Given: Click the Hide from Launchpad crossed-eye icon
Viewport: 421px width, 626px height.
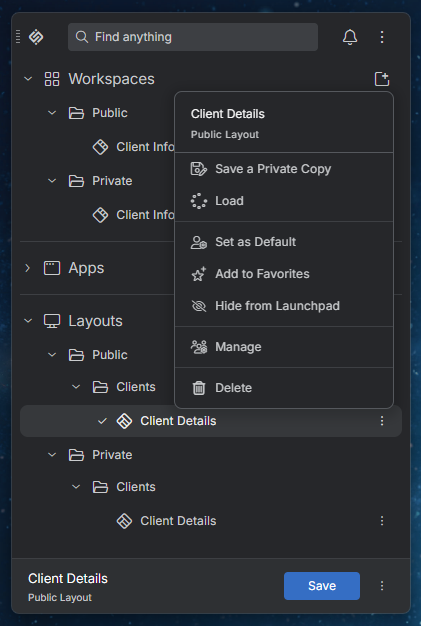Looking at the screenshot, I should 199,306.
